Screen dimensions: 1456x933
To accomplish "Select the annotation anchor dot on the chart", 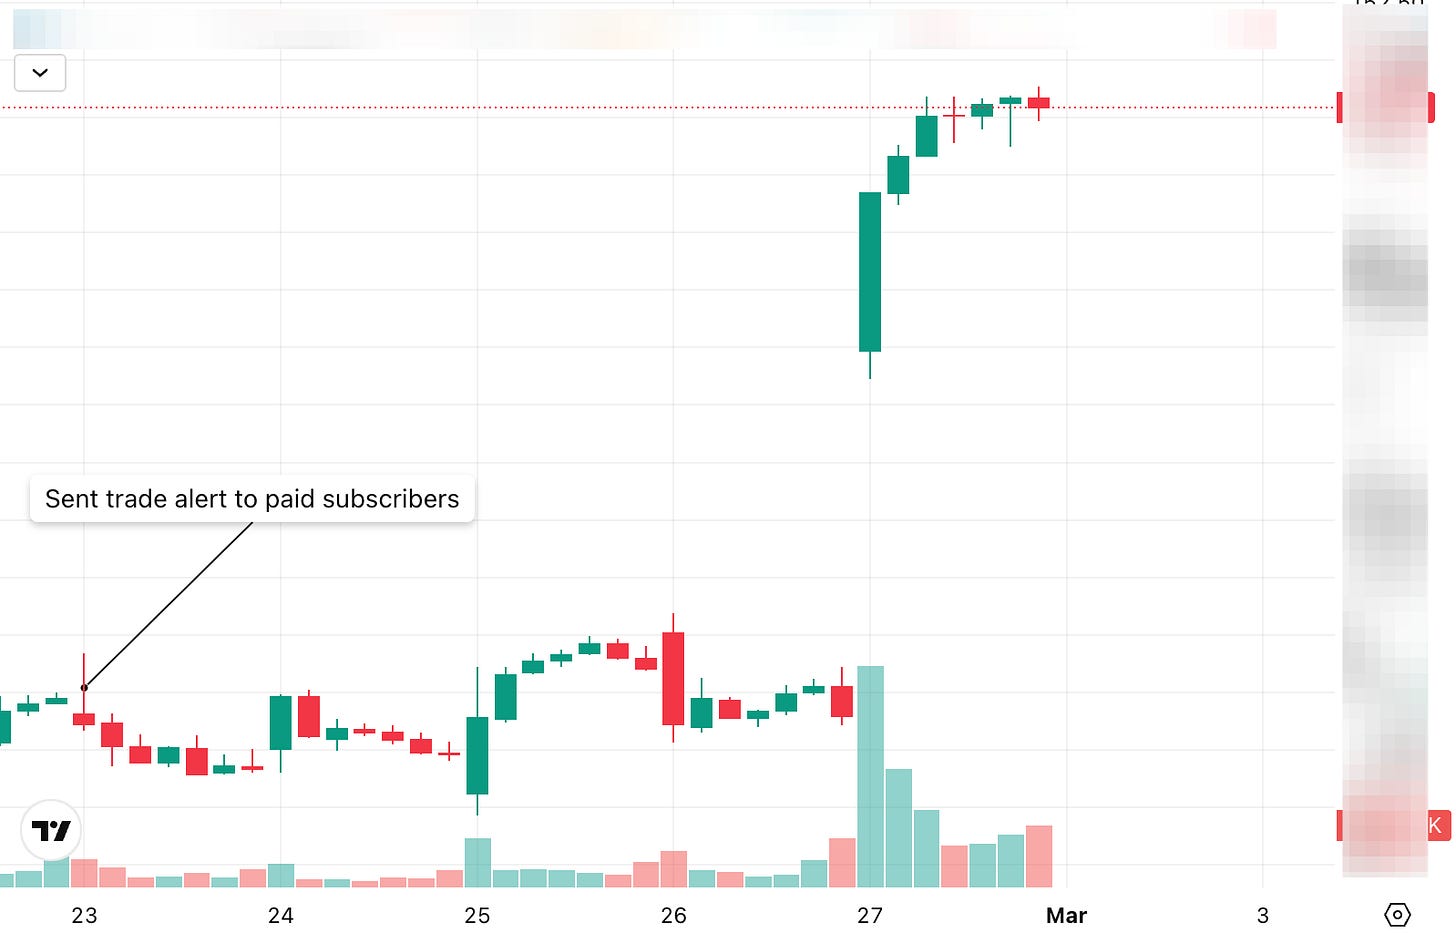I will click(x=84, y=687).
